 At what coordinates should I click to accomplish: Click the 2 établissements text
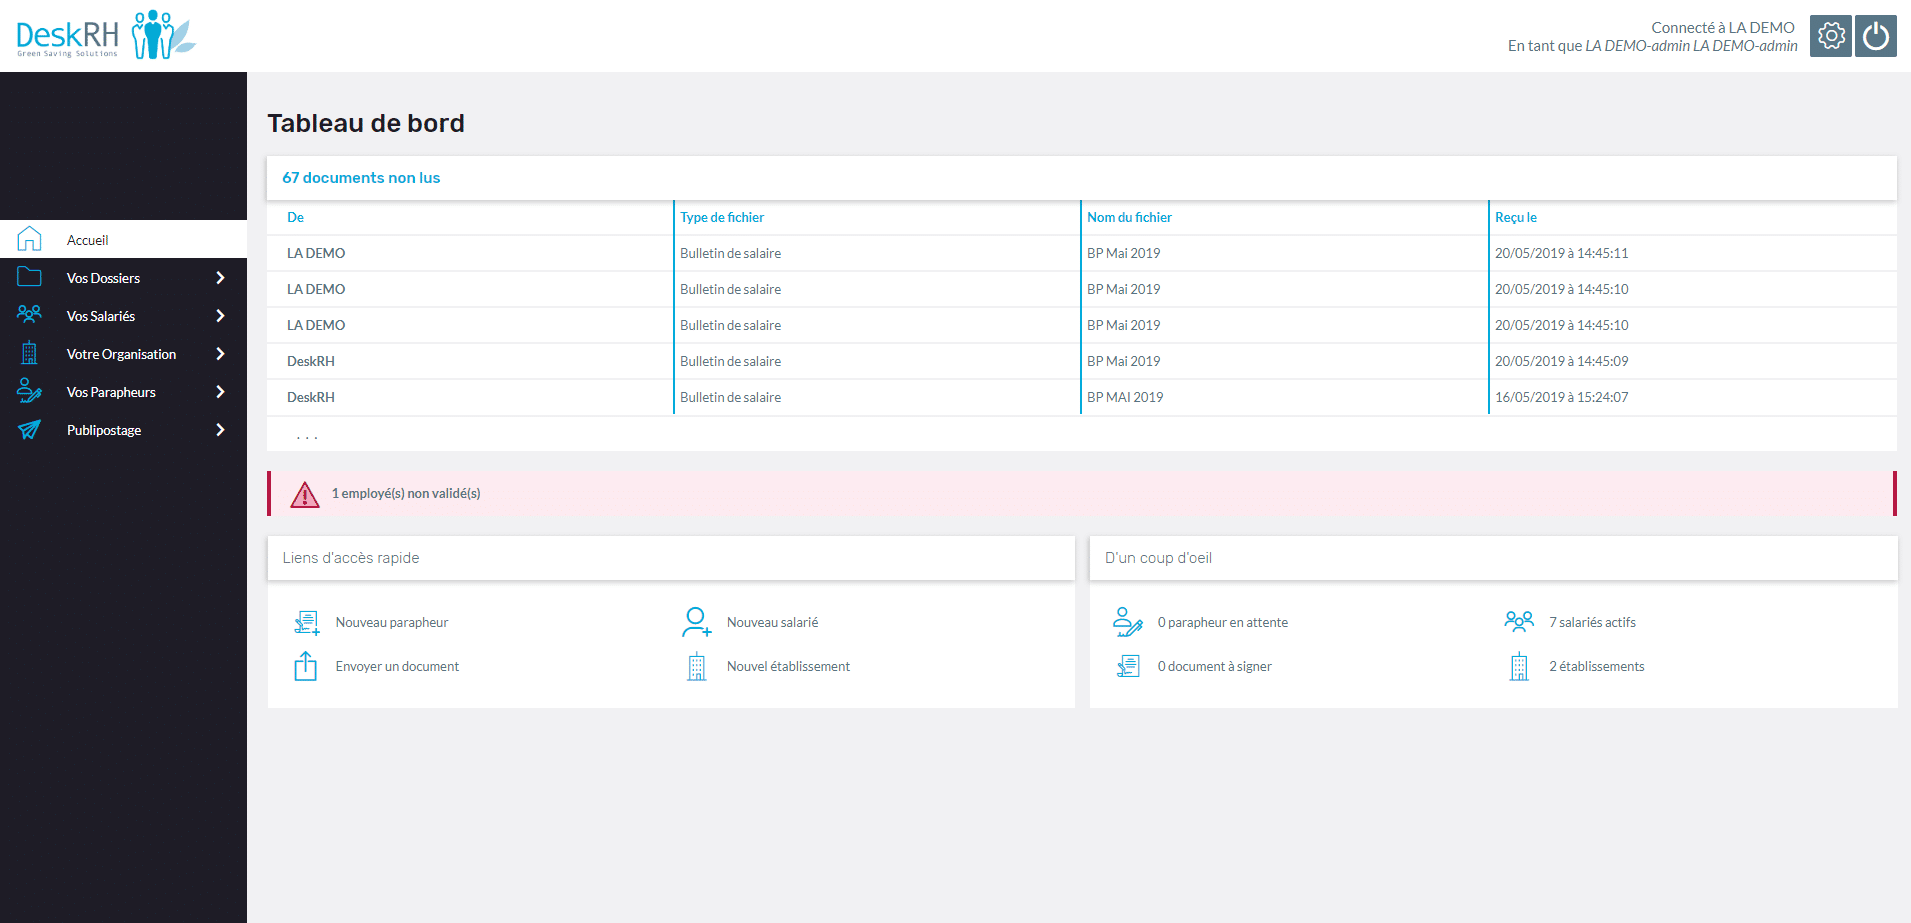tap(1597, 666)
